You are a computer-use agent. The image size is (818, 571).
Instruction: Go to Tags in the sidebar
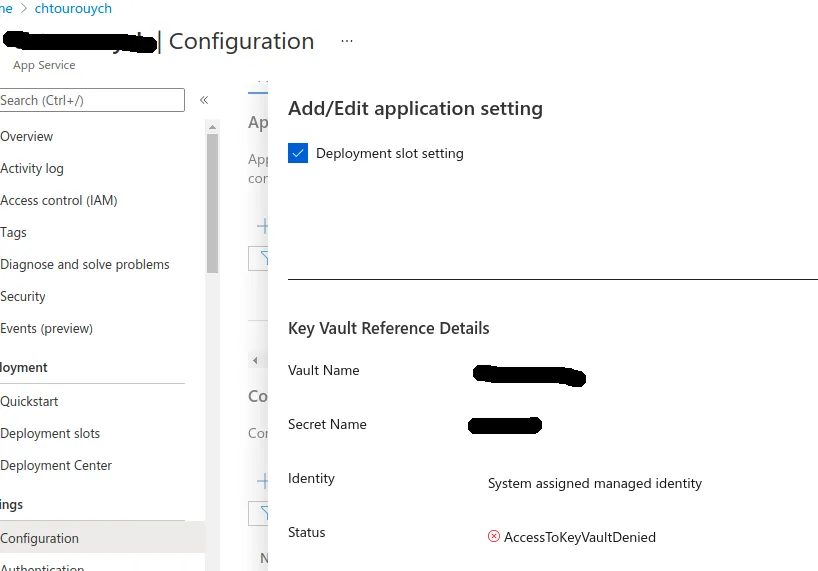[14, 232]
